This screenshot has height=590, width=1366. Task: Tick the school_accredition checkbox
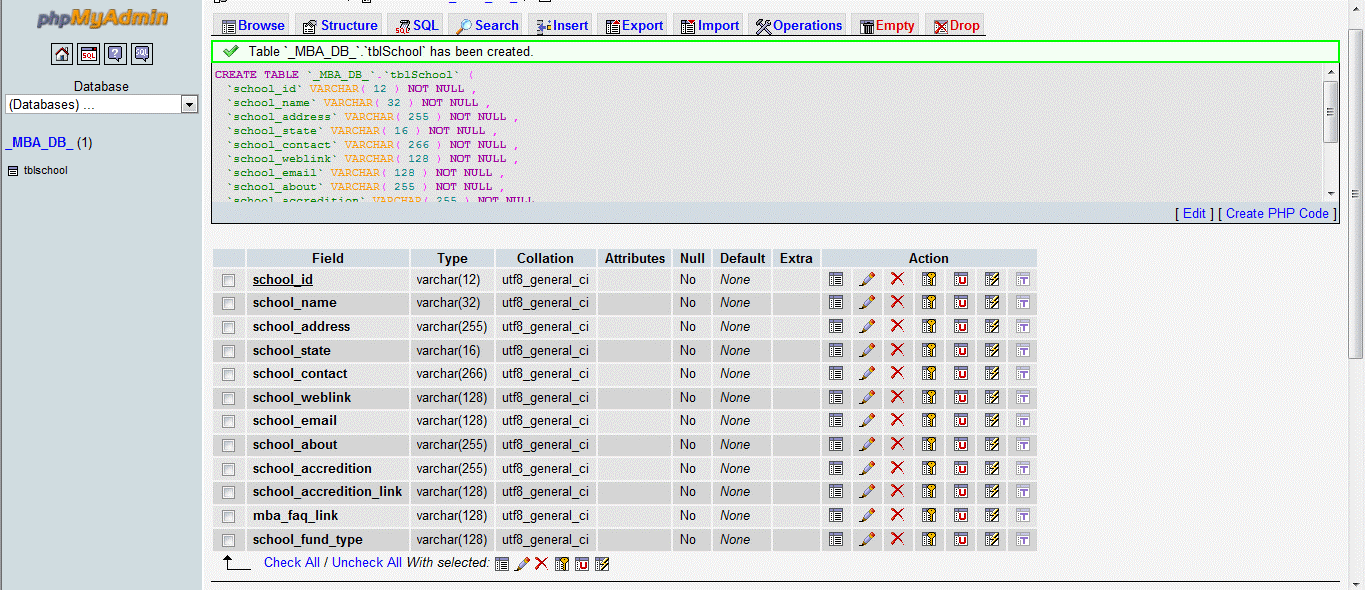[229, 469]
